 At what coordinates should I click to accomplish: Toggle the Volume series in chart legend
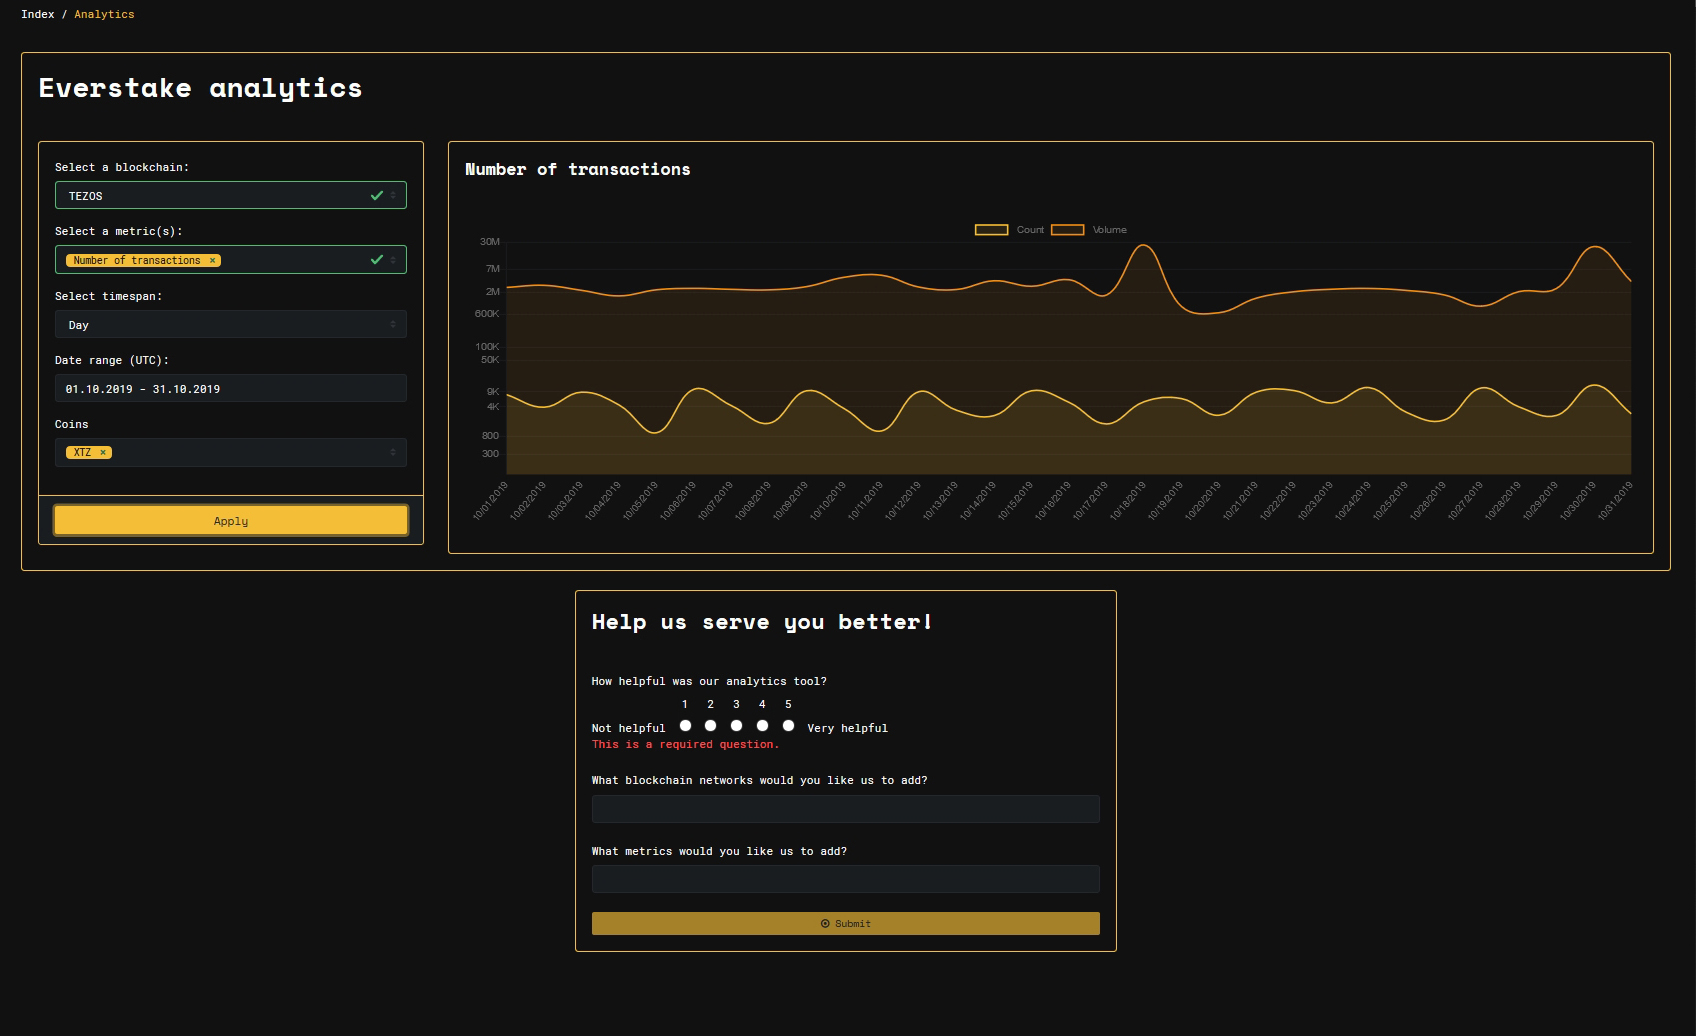[x=1089, y=230]
